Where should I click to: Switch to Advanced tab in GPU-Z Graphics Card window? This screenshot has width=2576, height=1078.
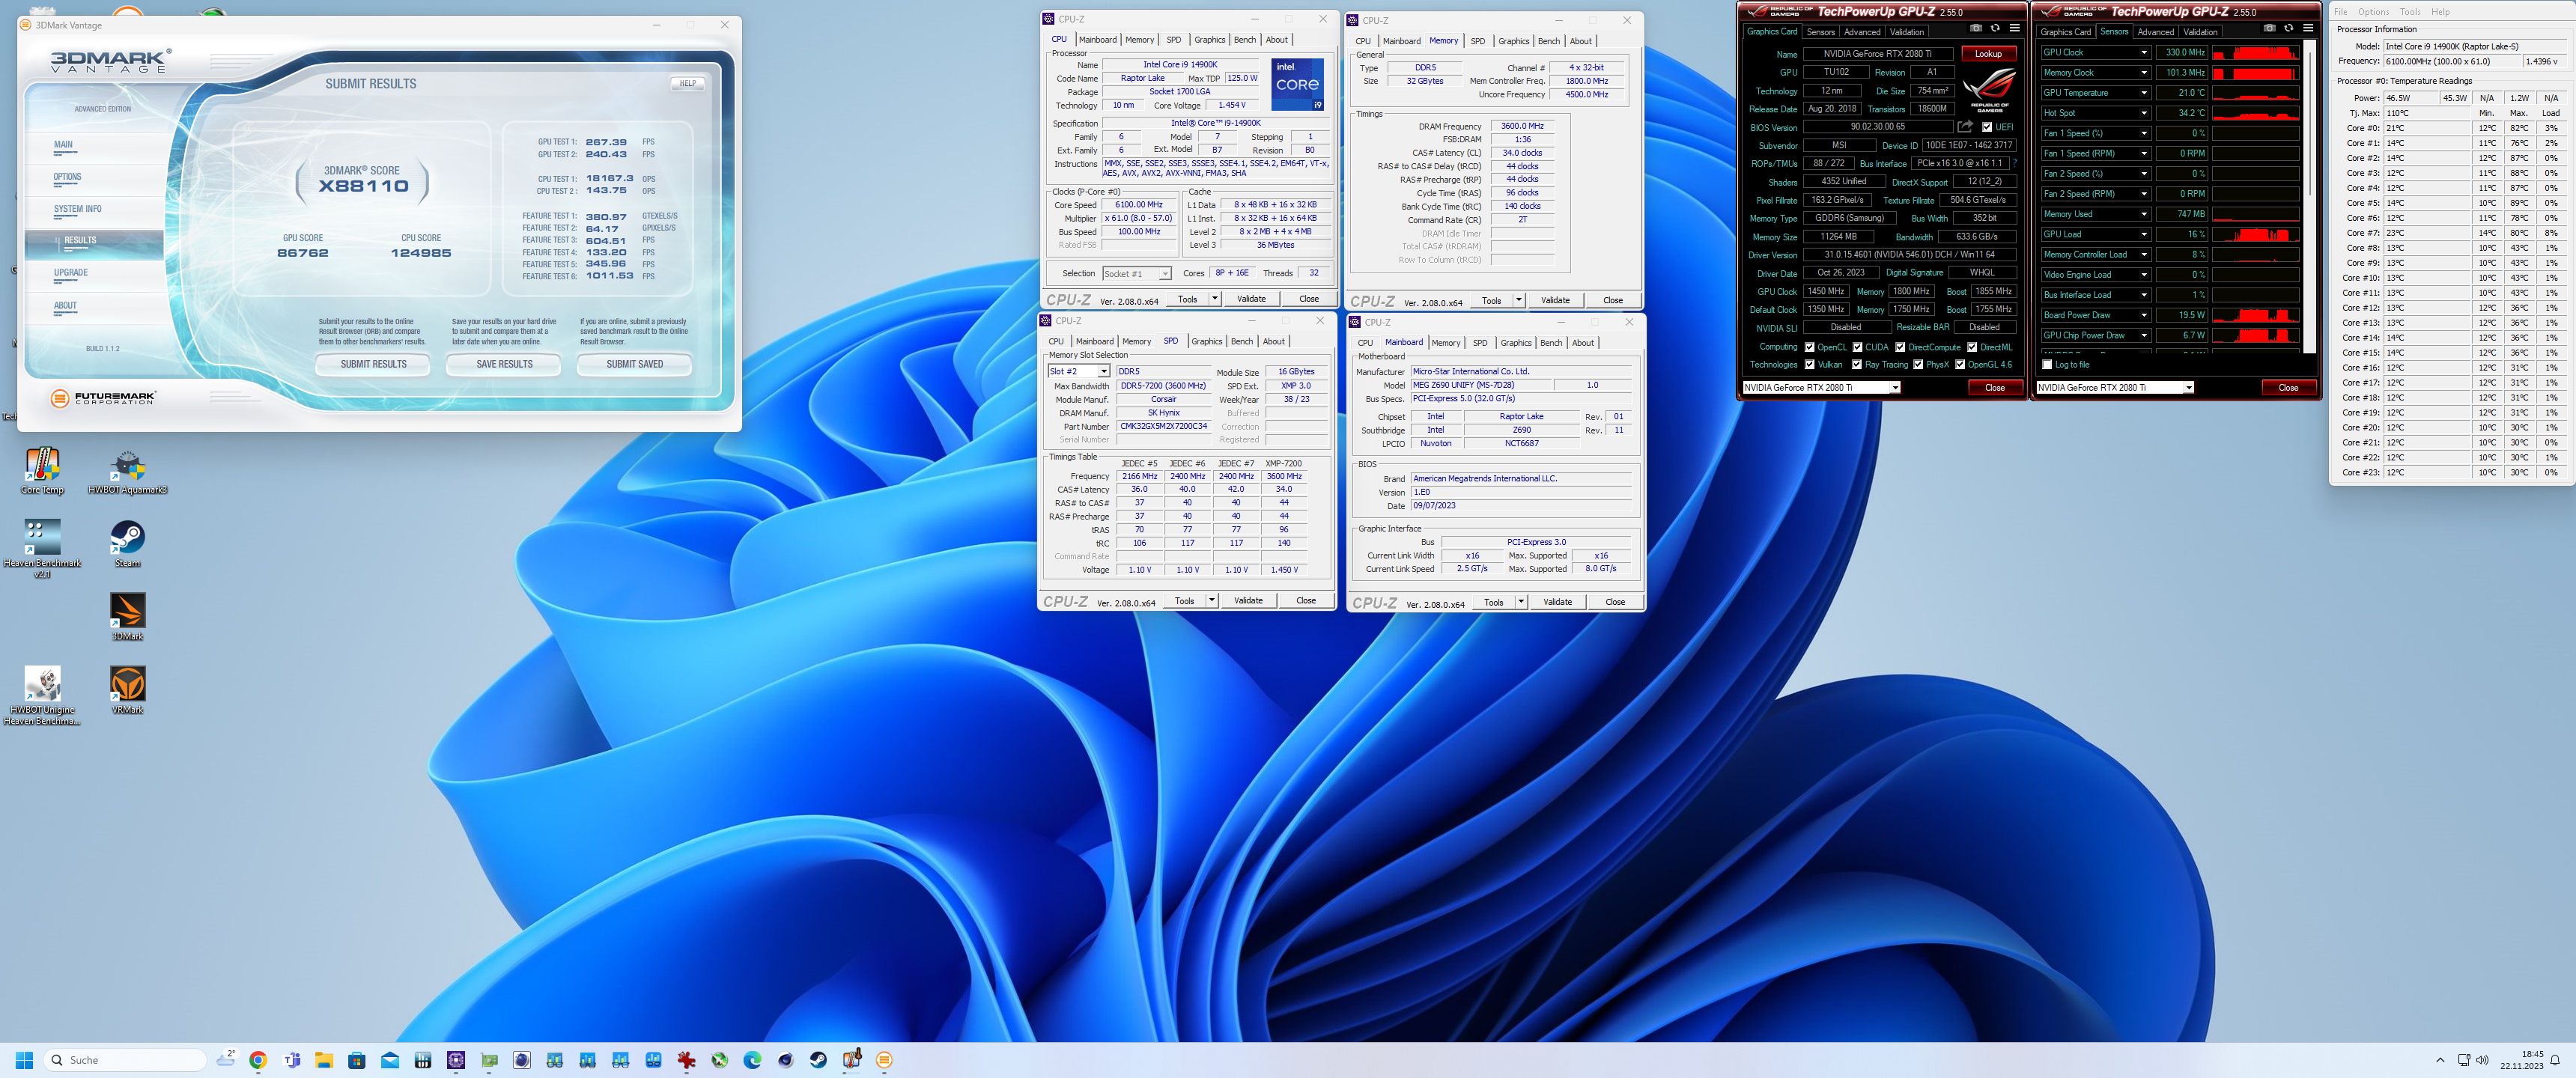[1862, 32]
